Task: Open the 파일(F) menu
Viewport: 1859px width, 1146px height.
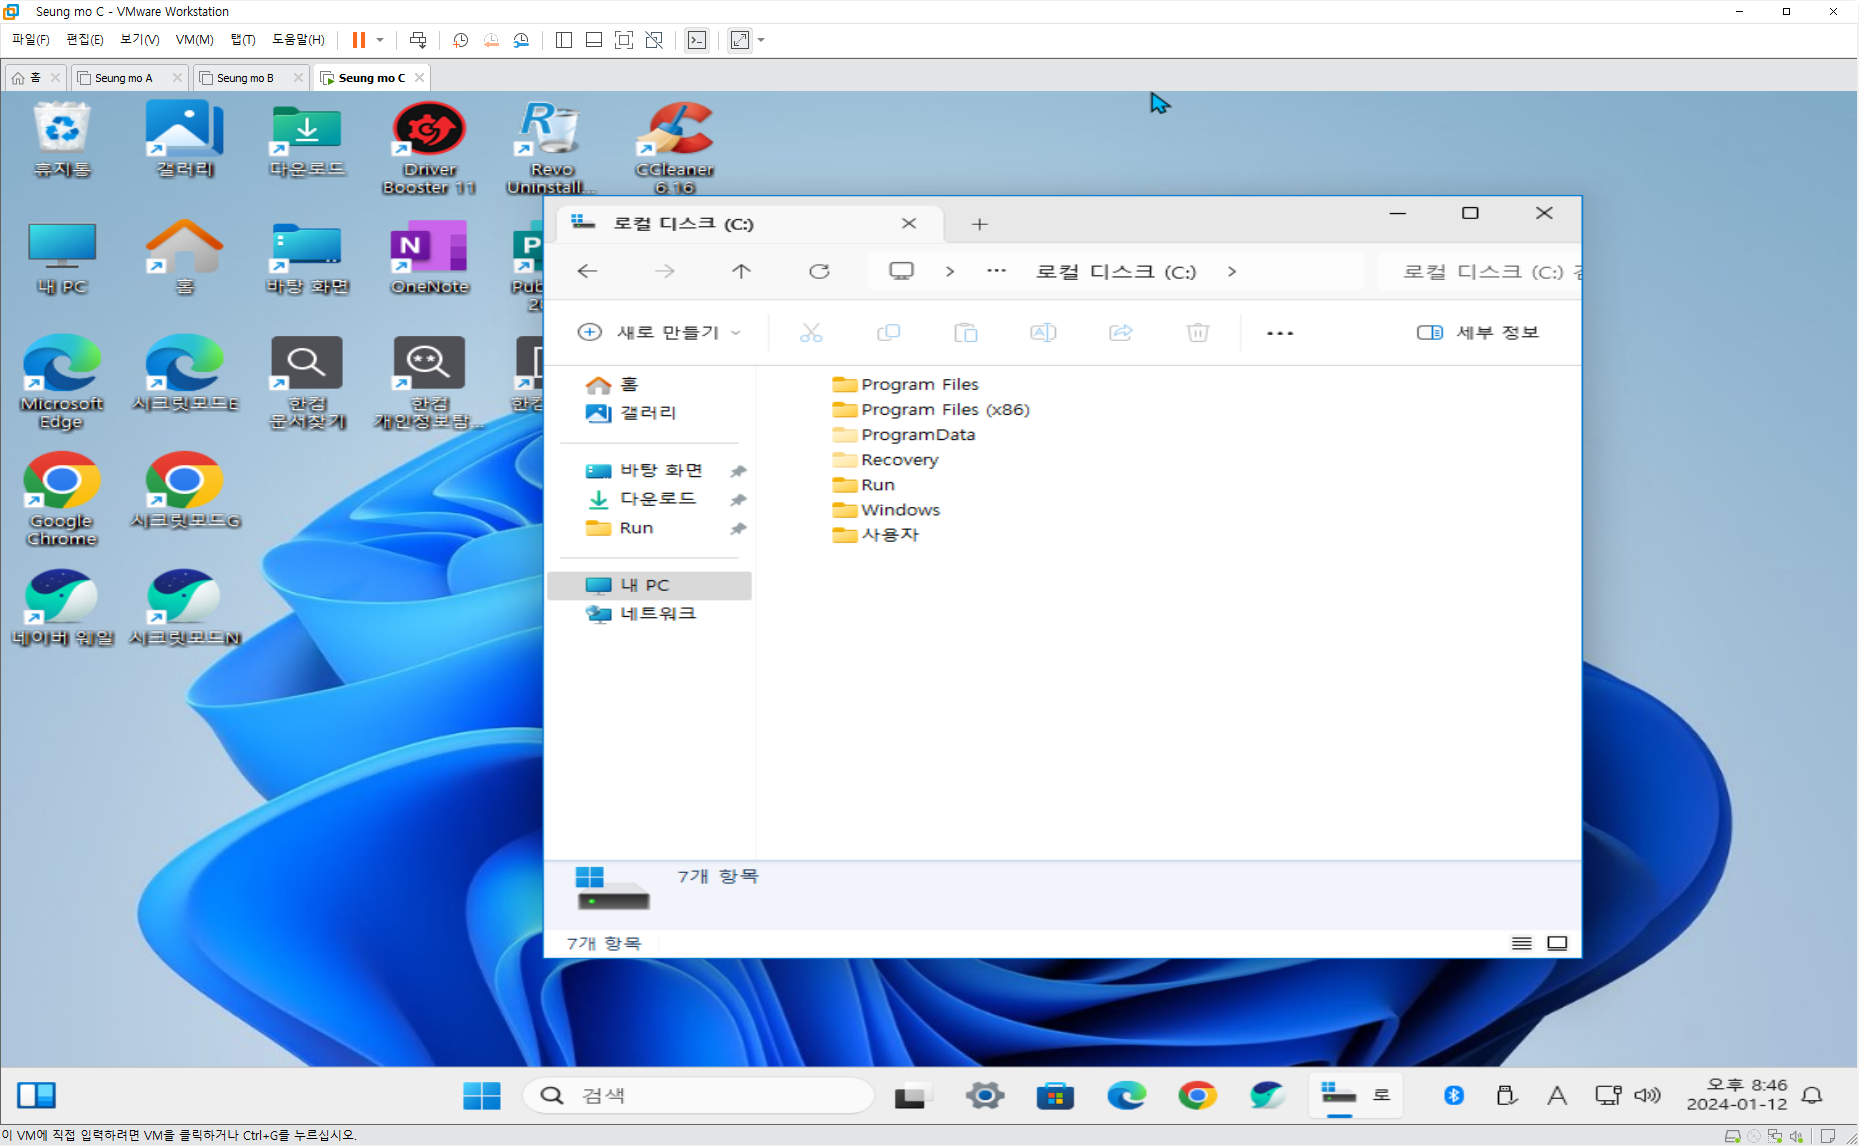Action: [30, 40]
